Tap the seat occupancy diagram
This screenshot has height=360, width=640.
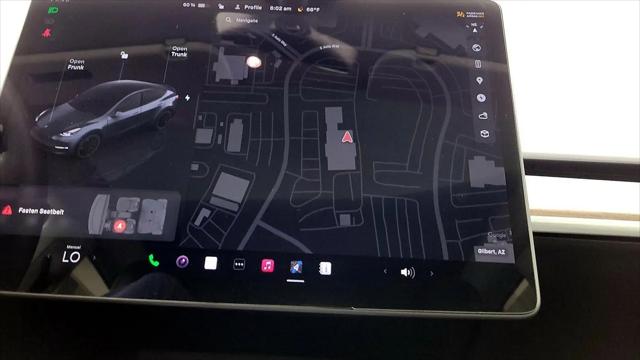128,216
